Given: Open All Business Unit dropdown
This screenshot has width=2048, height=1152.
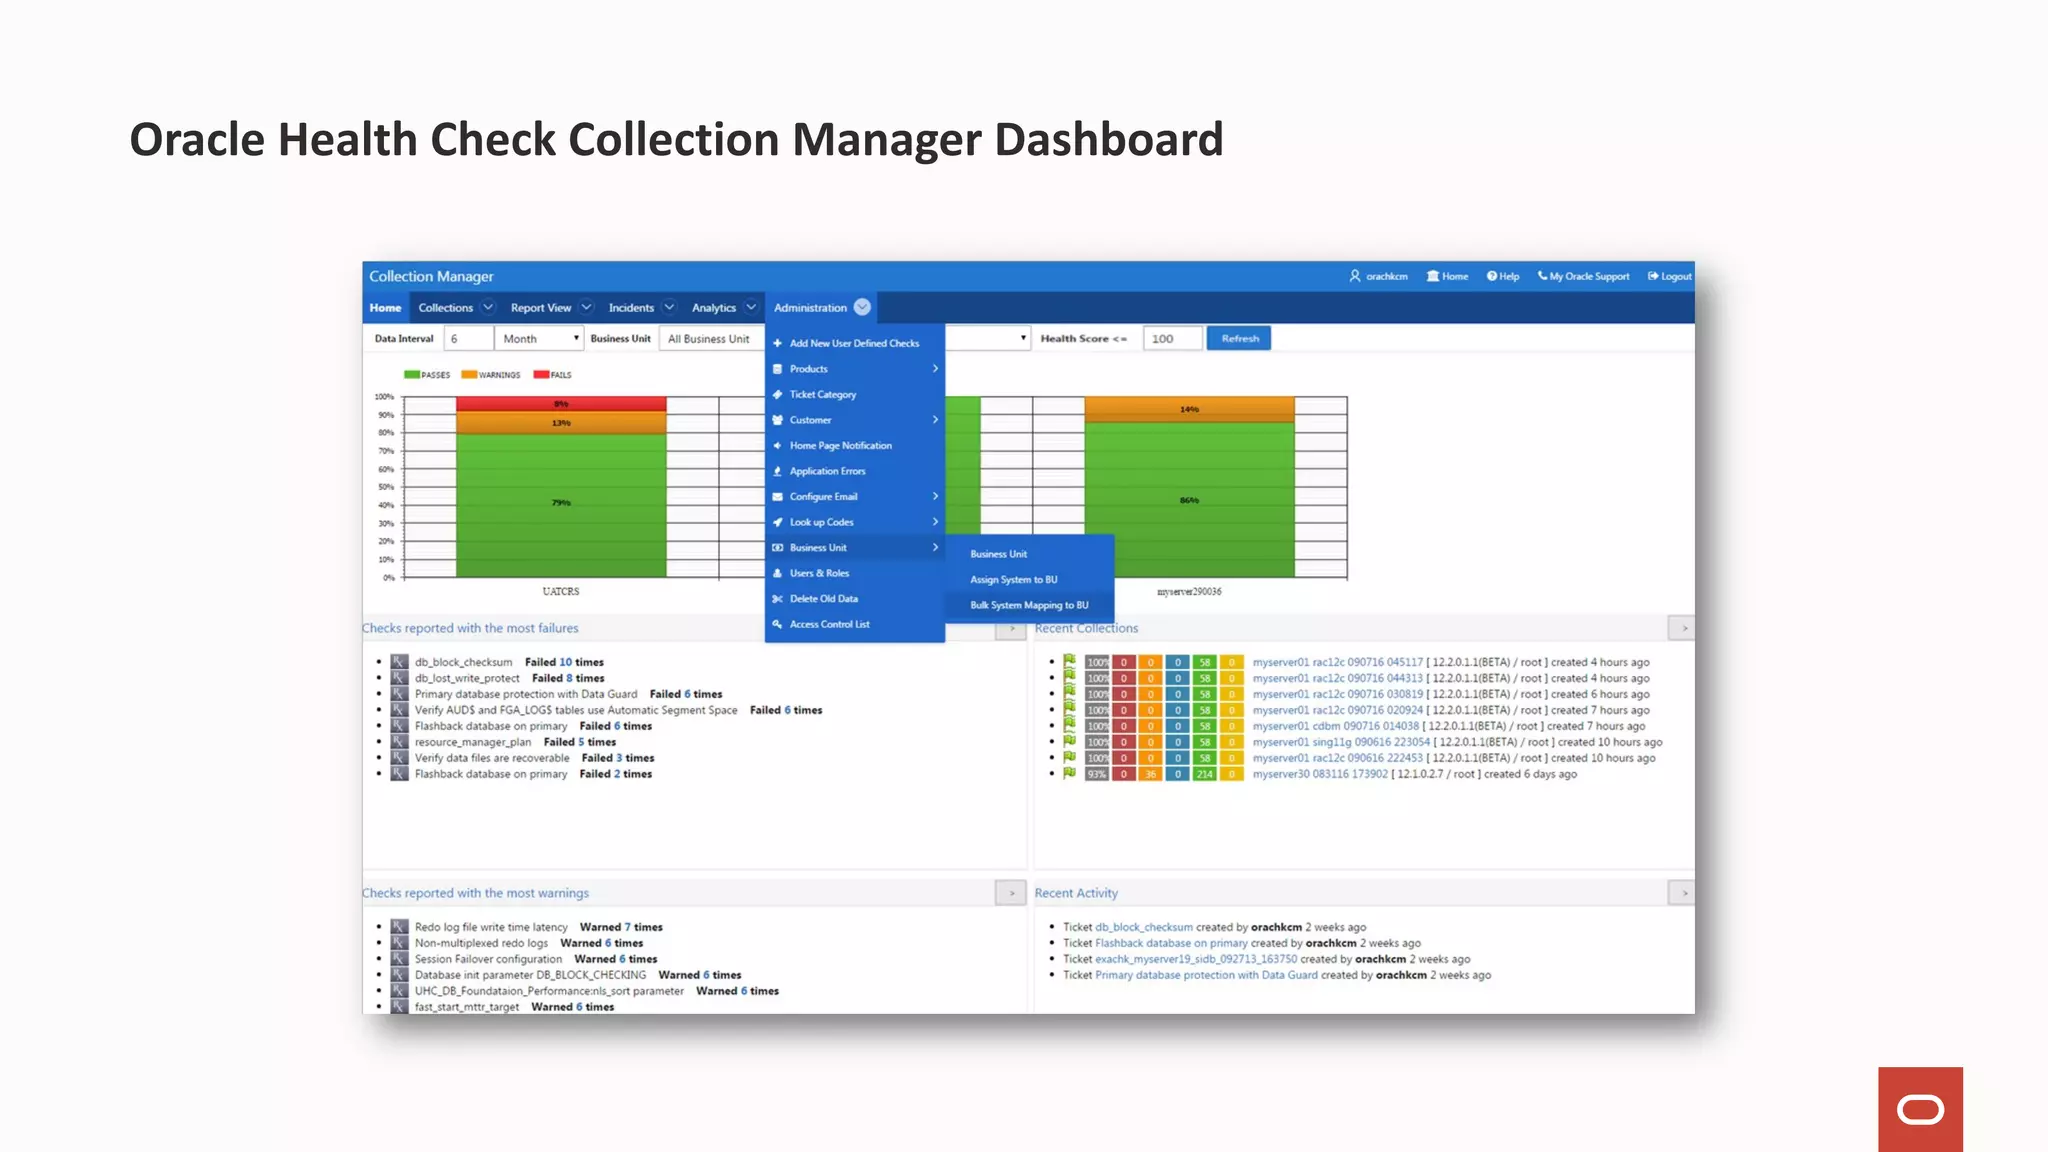Looking at the screenshot, I should point(712,338).
